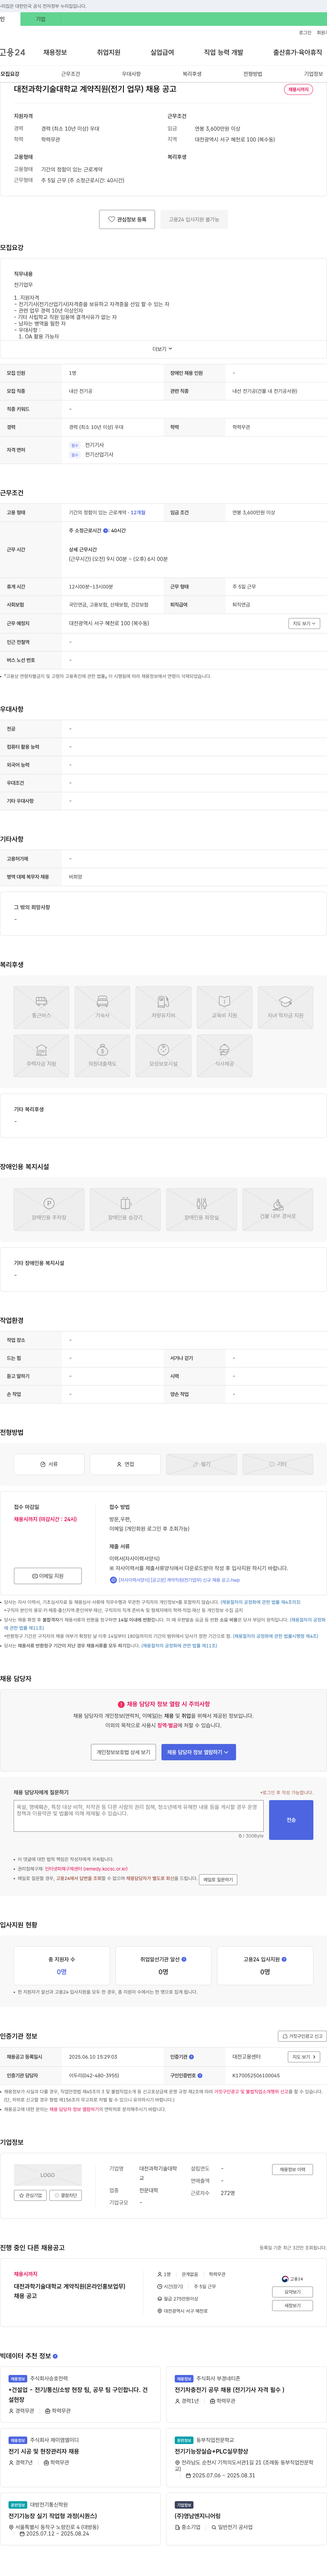327x2576 pixels.
Task: Click 개인정보보호법 상세 보기 button
Action: (123, 1752)
